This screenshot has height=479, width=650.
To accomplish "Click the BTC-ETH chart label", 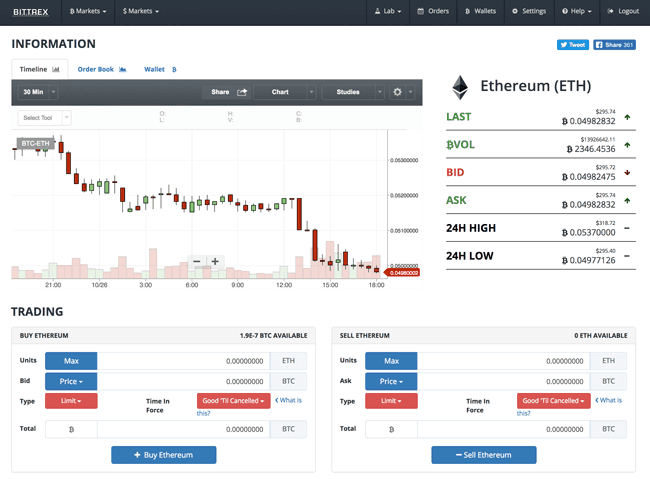I will [x=35, y=143].
